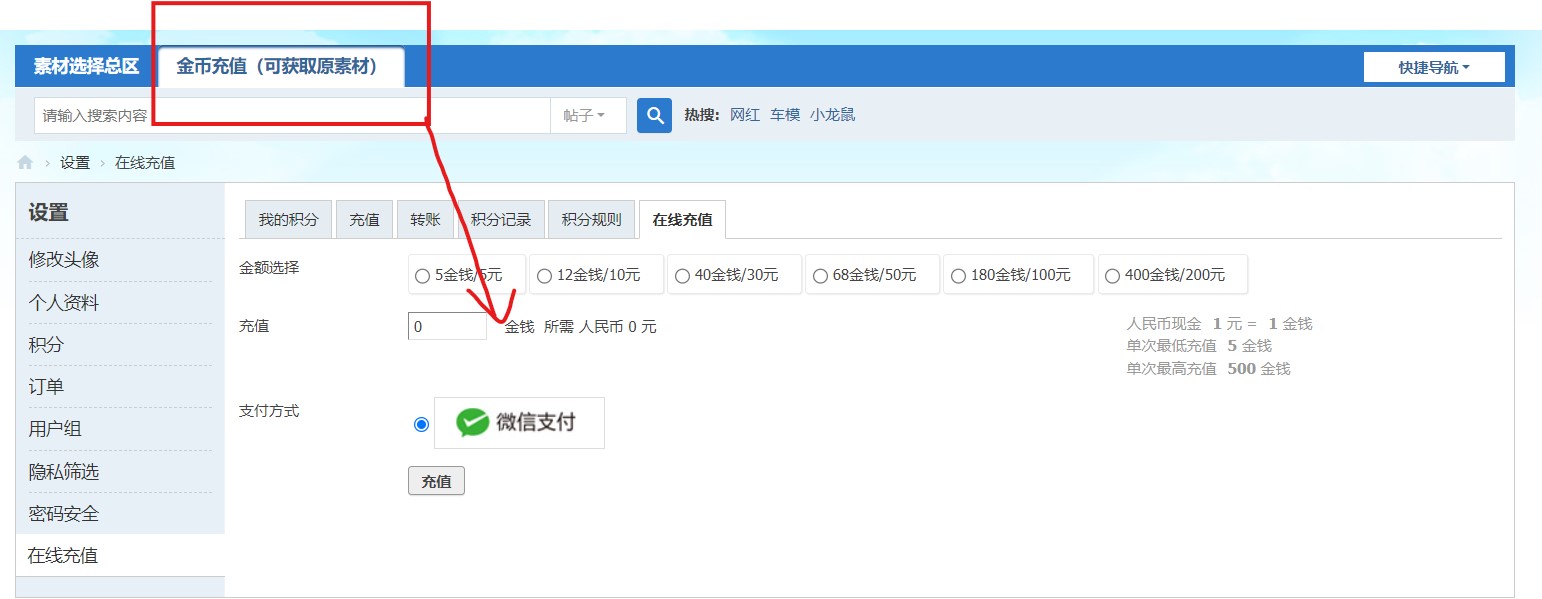Click the 所需 人民币 0 元 text
1542x599 pixels.
pyautogui.click(x=600, y=327)
